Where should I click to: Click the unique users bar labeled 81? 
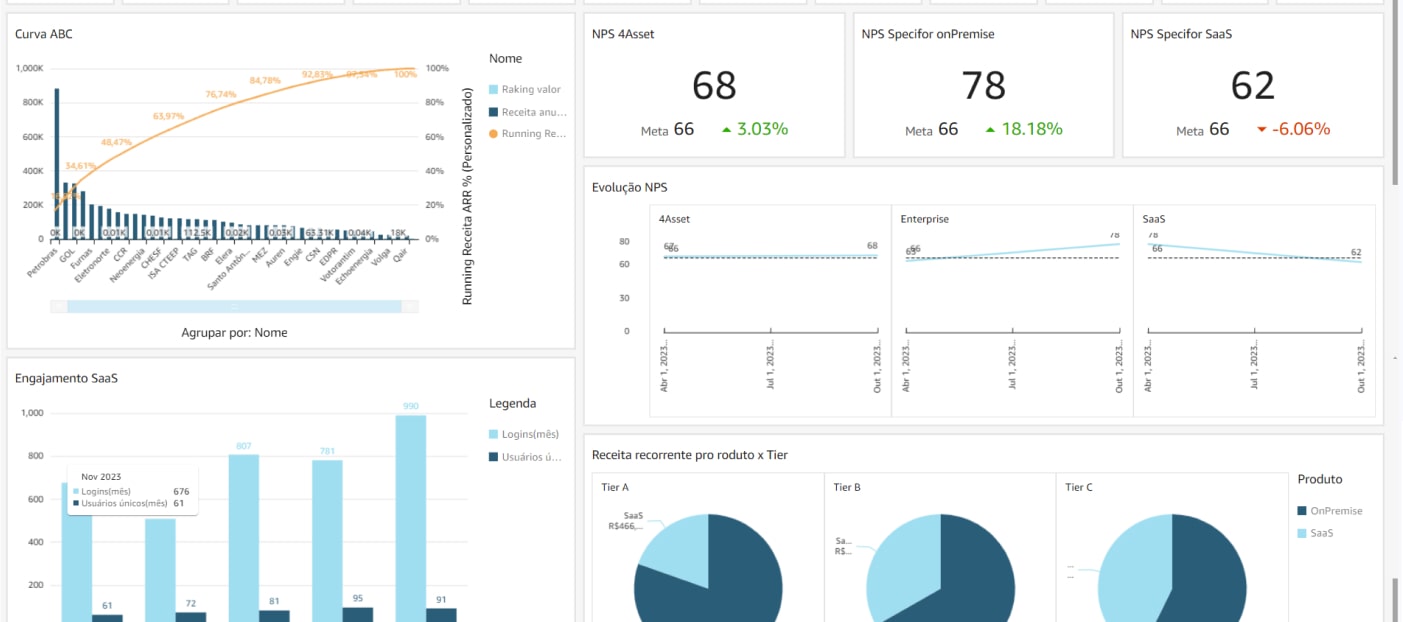(275, 616)
